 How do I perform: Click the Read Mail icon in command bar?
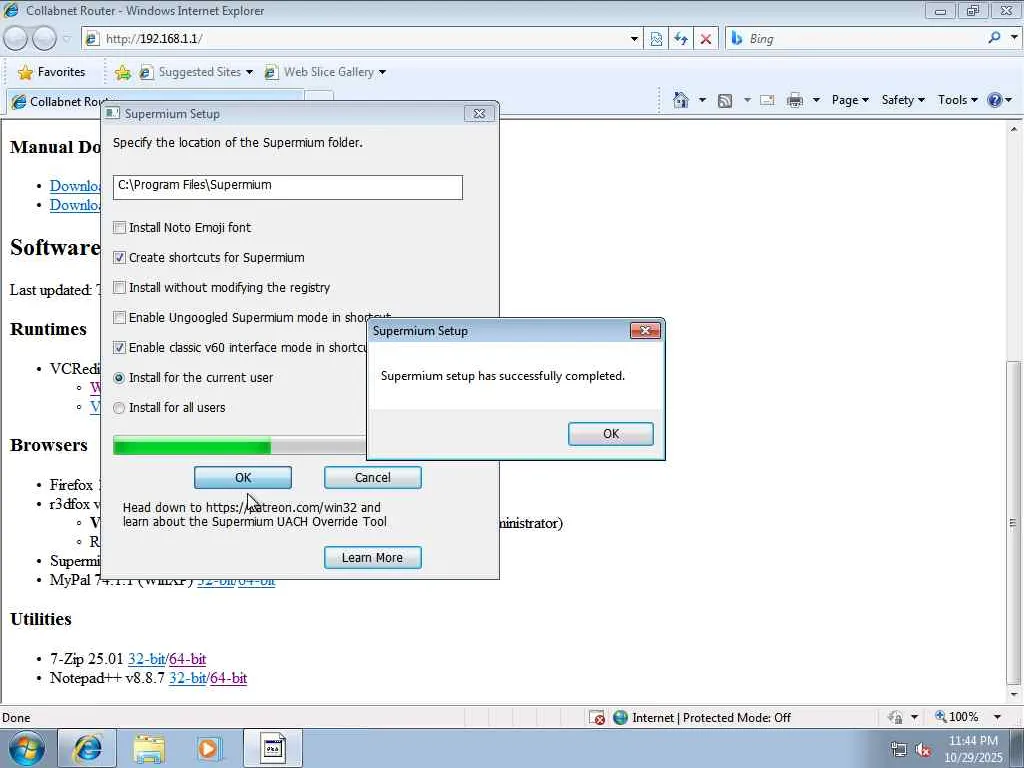767,100
